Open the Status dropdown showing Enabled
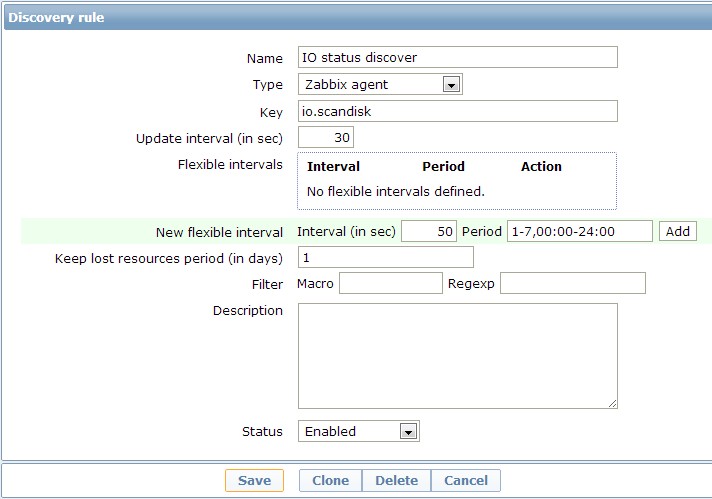This screenshot has height=499, width=712. 358,431
